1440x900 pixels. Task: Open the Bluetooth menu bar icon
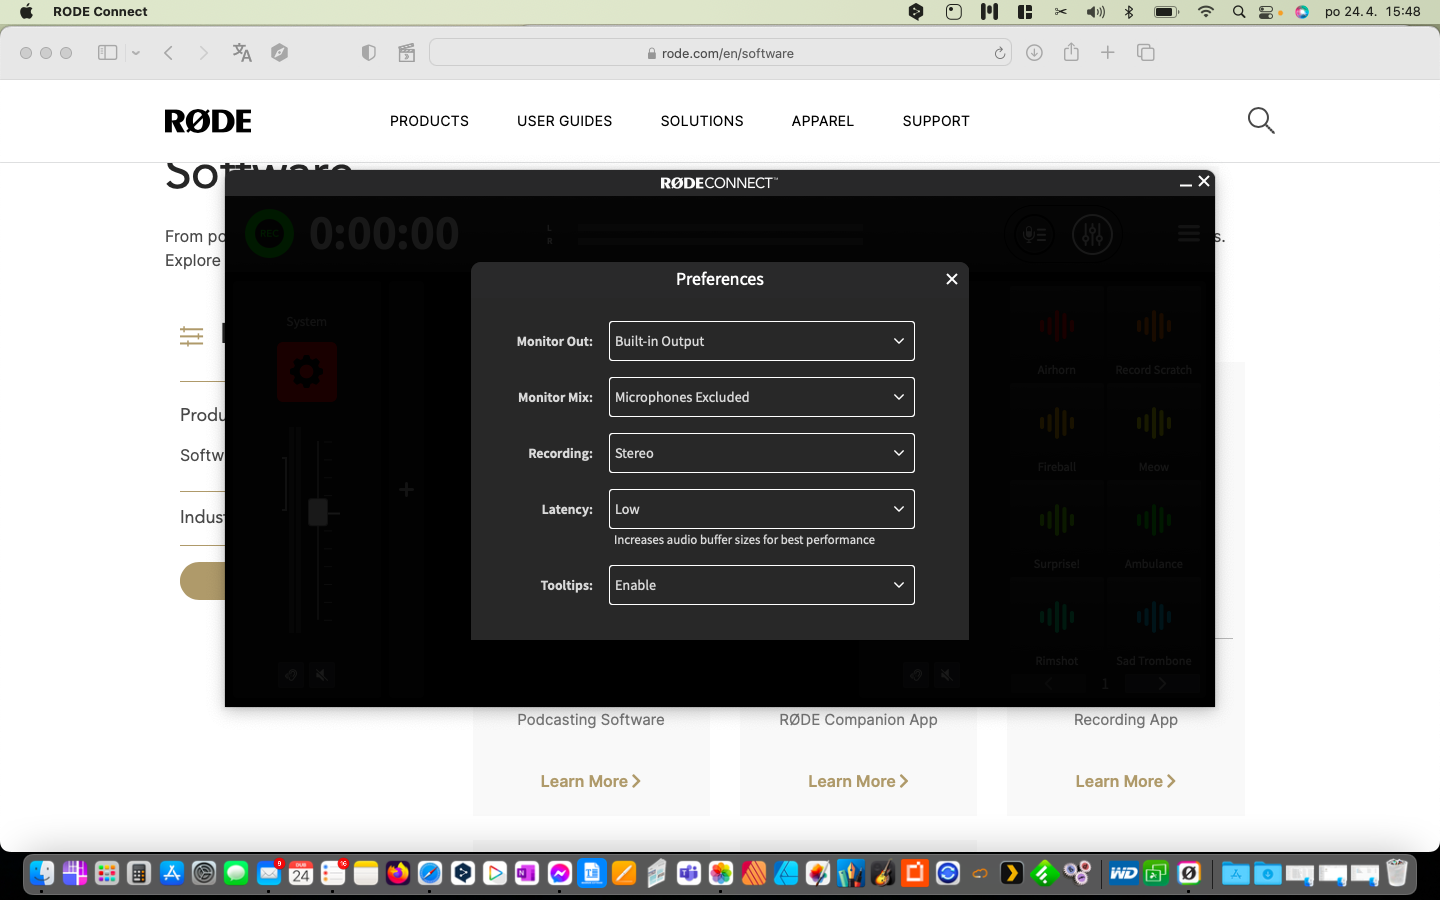click(1129, 12)
